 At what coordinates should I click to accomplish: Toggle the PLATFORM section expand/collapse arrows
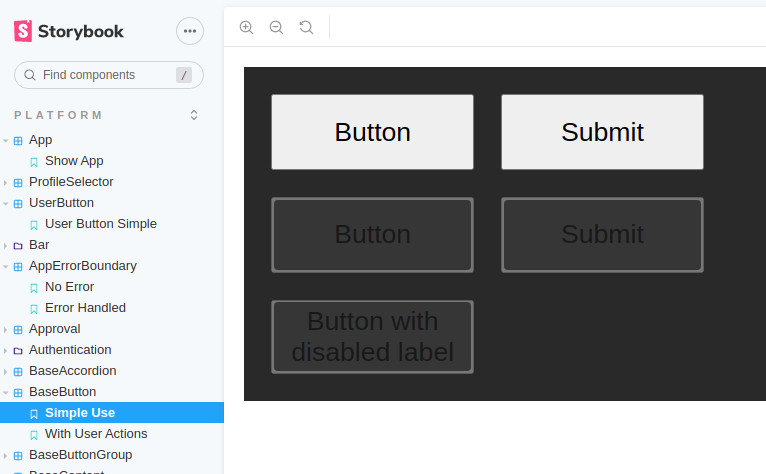click(194, 115)
